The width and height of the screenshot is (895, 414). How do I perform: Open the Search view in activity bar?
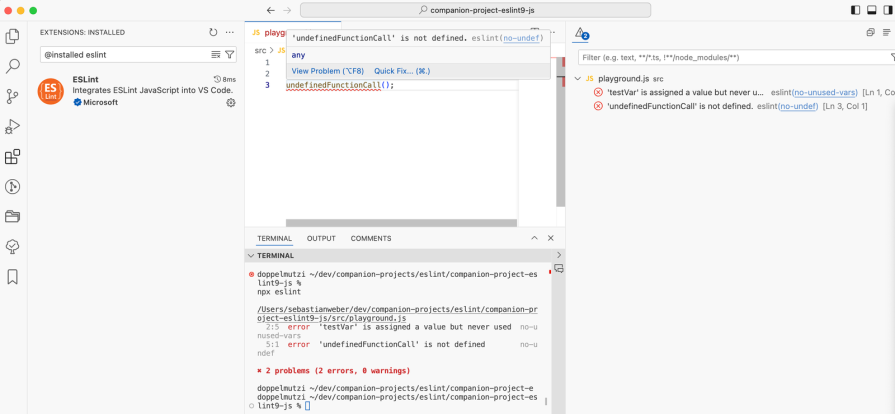[13, 66]
